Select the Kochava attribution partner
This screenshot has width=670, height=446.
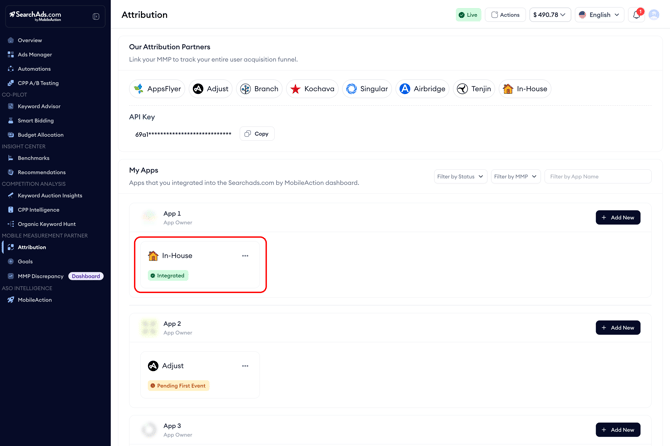312,89
